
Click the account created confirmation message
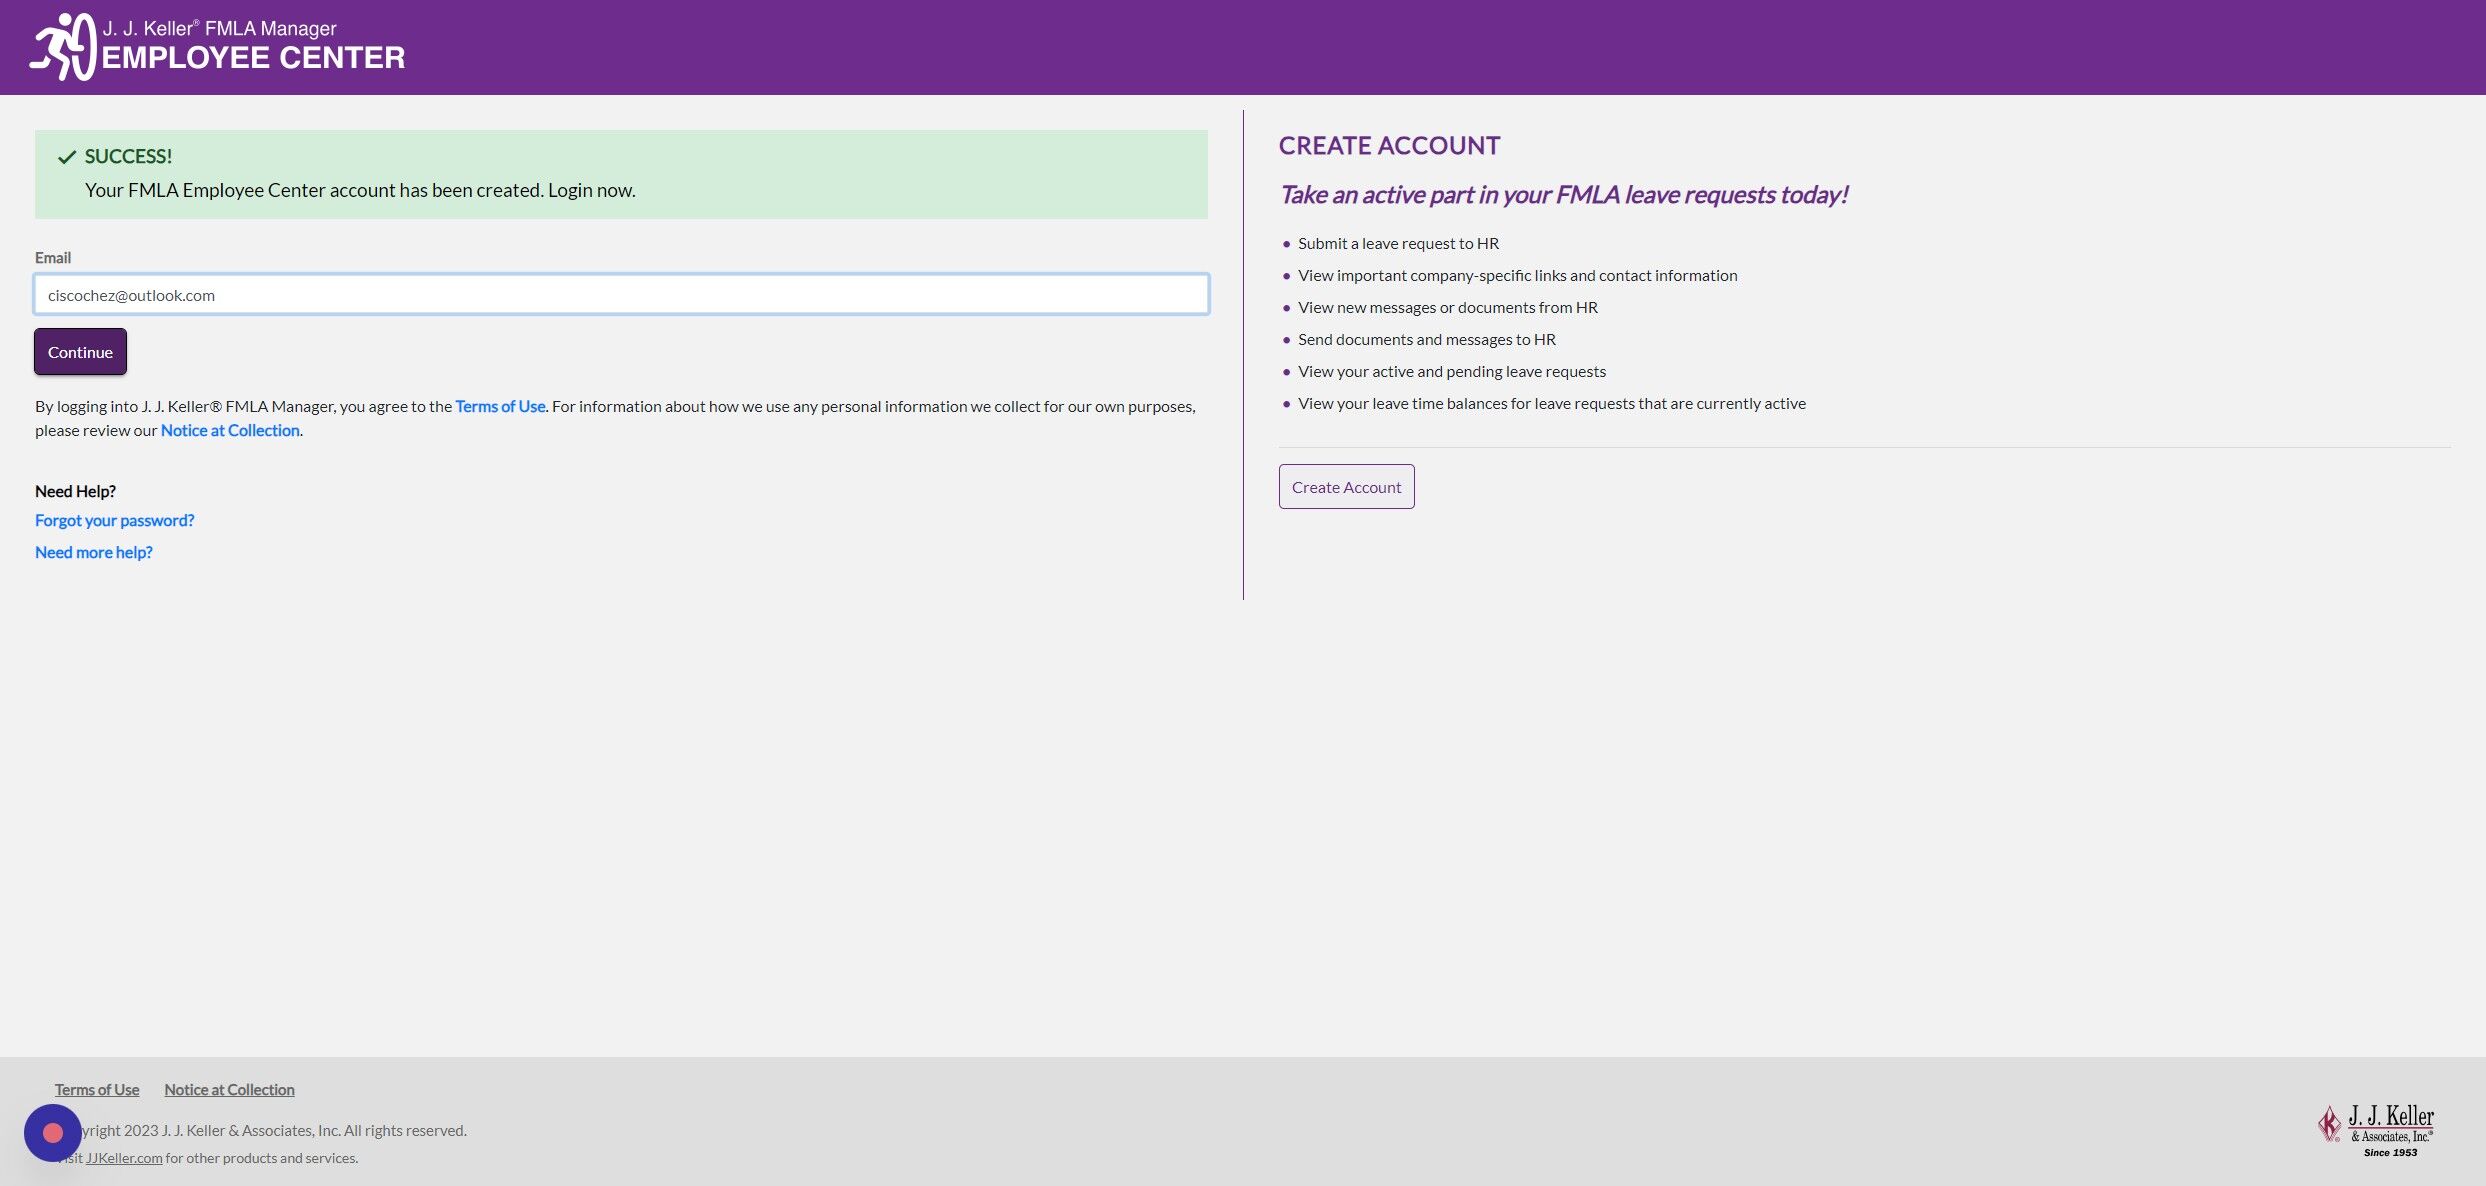coord(360,190)
